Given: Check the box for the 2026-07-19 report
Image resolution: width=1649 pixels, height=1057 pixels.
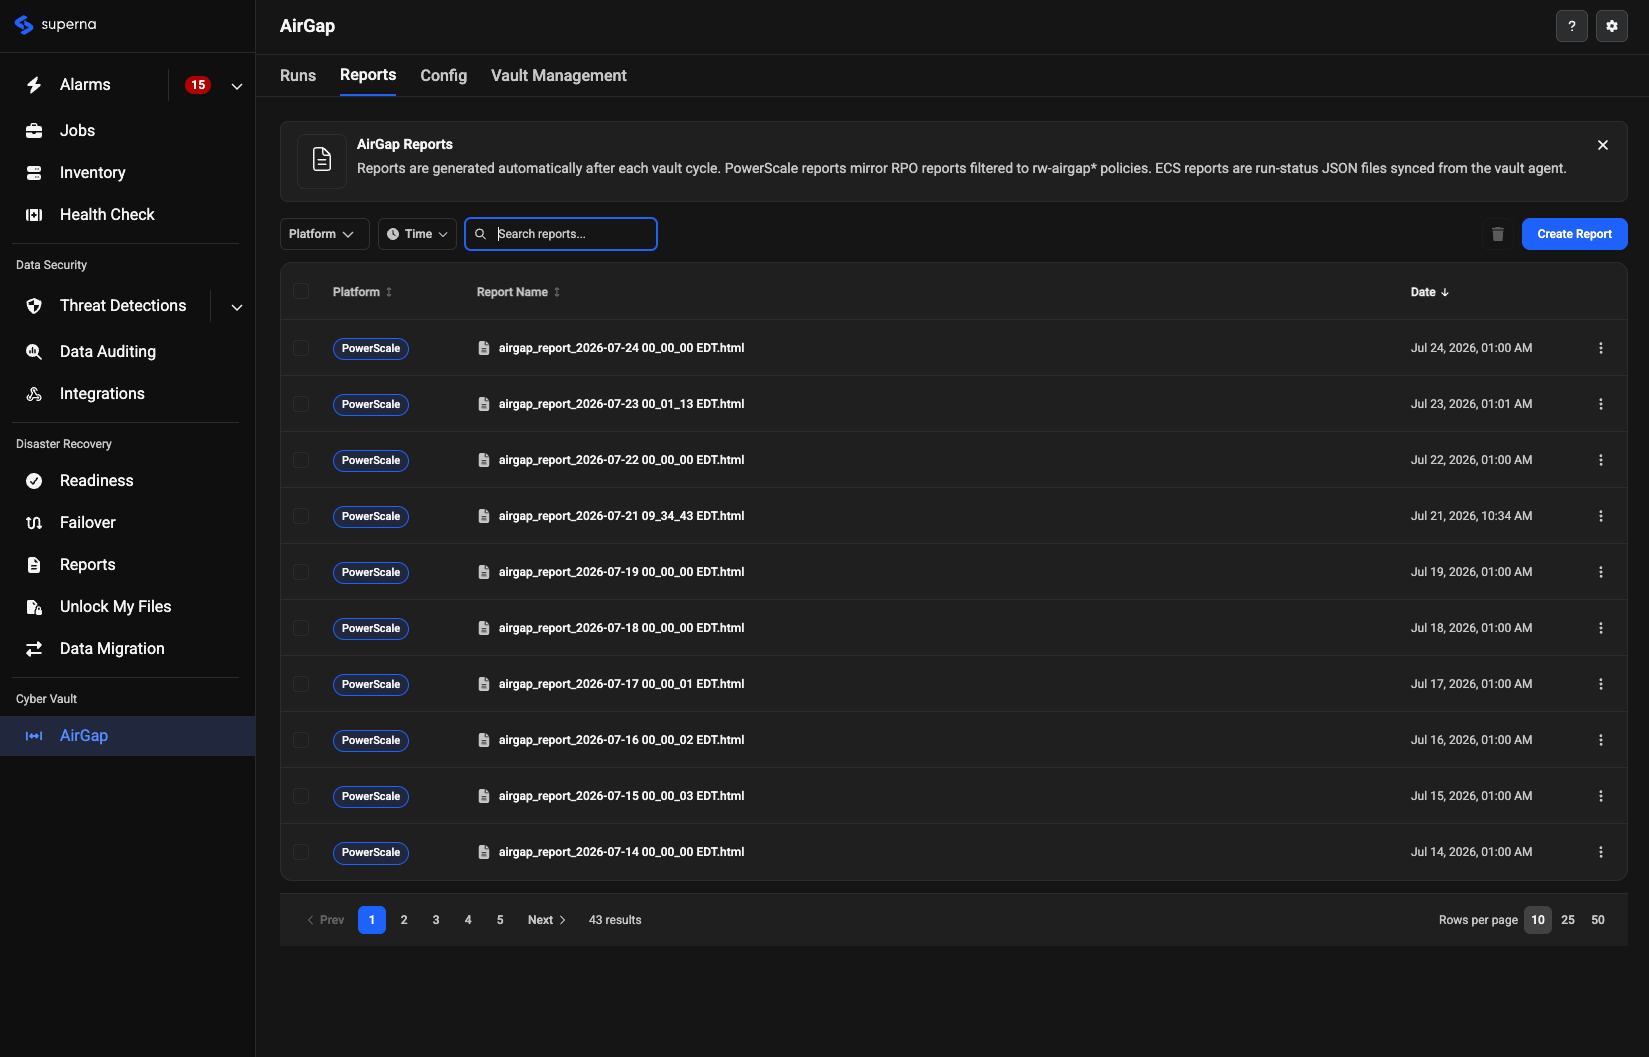Looking at the screenshot, I should click(301, 572).
